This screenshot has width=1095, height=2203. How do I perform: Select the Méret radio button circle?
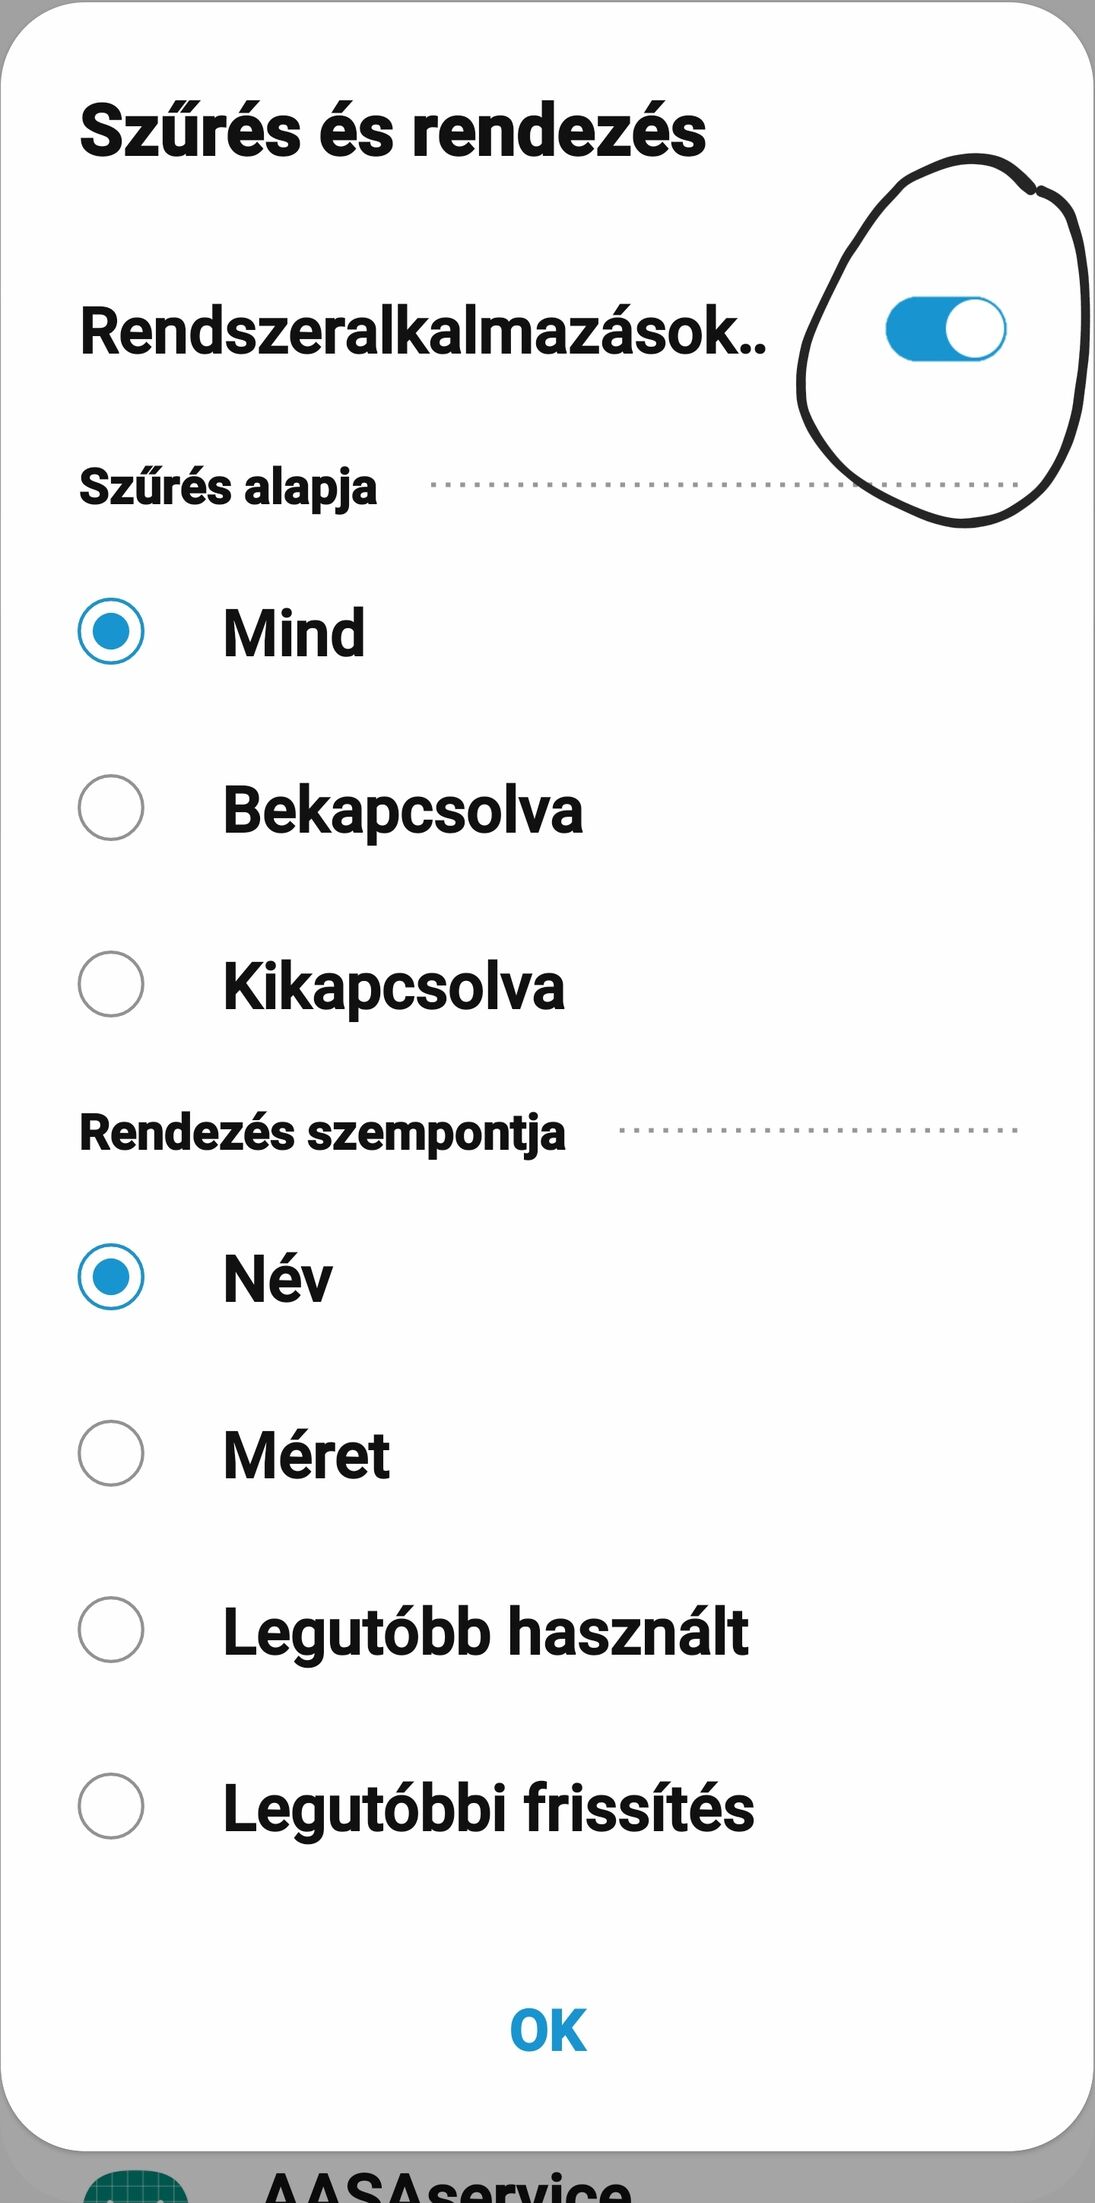[111, 1453]
